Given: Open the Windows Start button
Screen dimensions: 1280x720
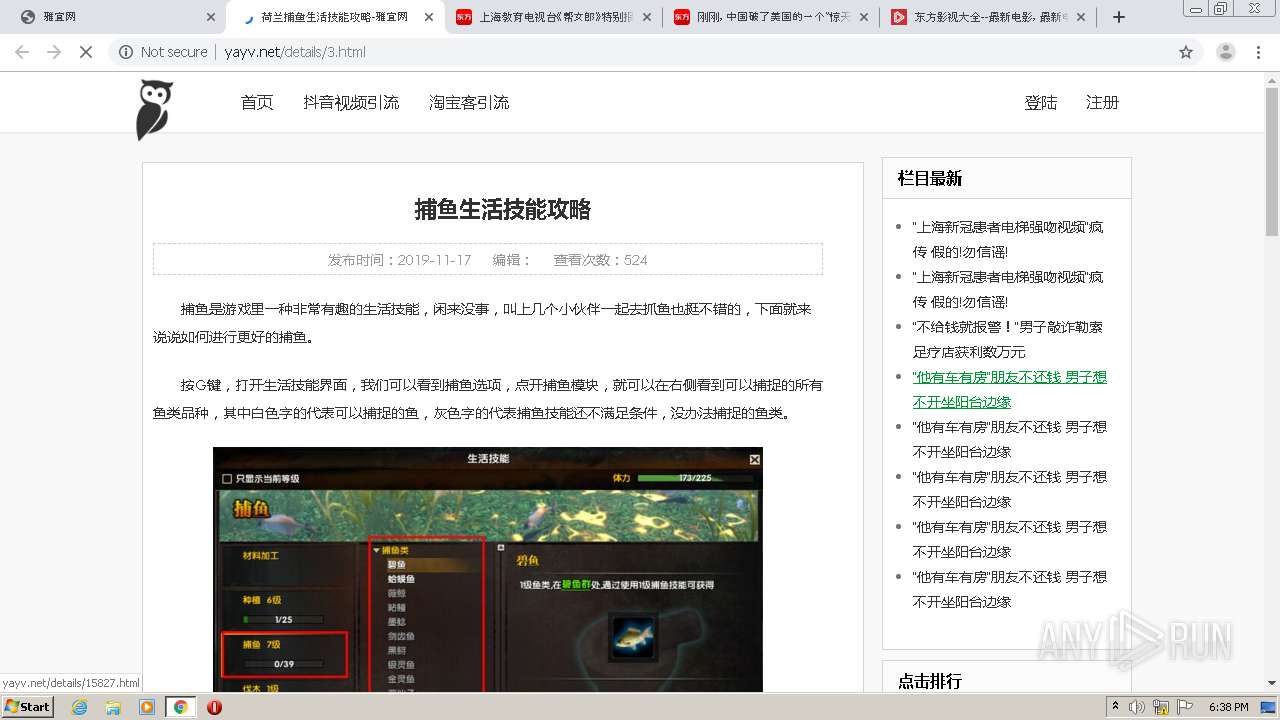Looking at the screenshot, I should (28, 706).
